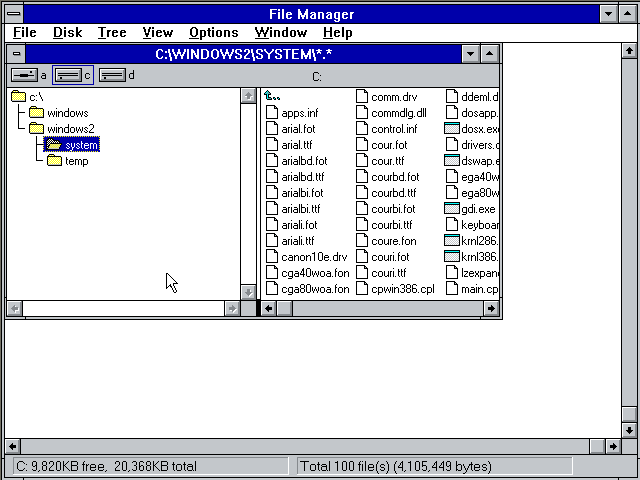Open SYSTEM window control menu box
This screenshot has width=640, height=480.
click(16, 53)
